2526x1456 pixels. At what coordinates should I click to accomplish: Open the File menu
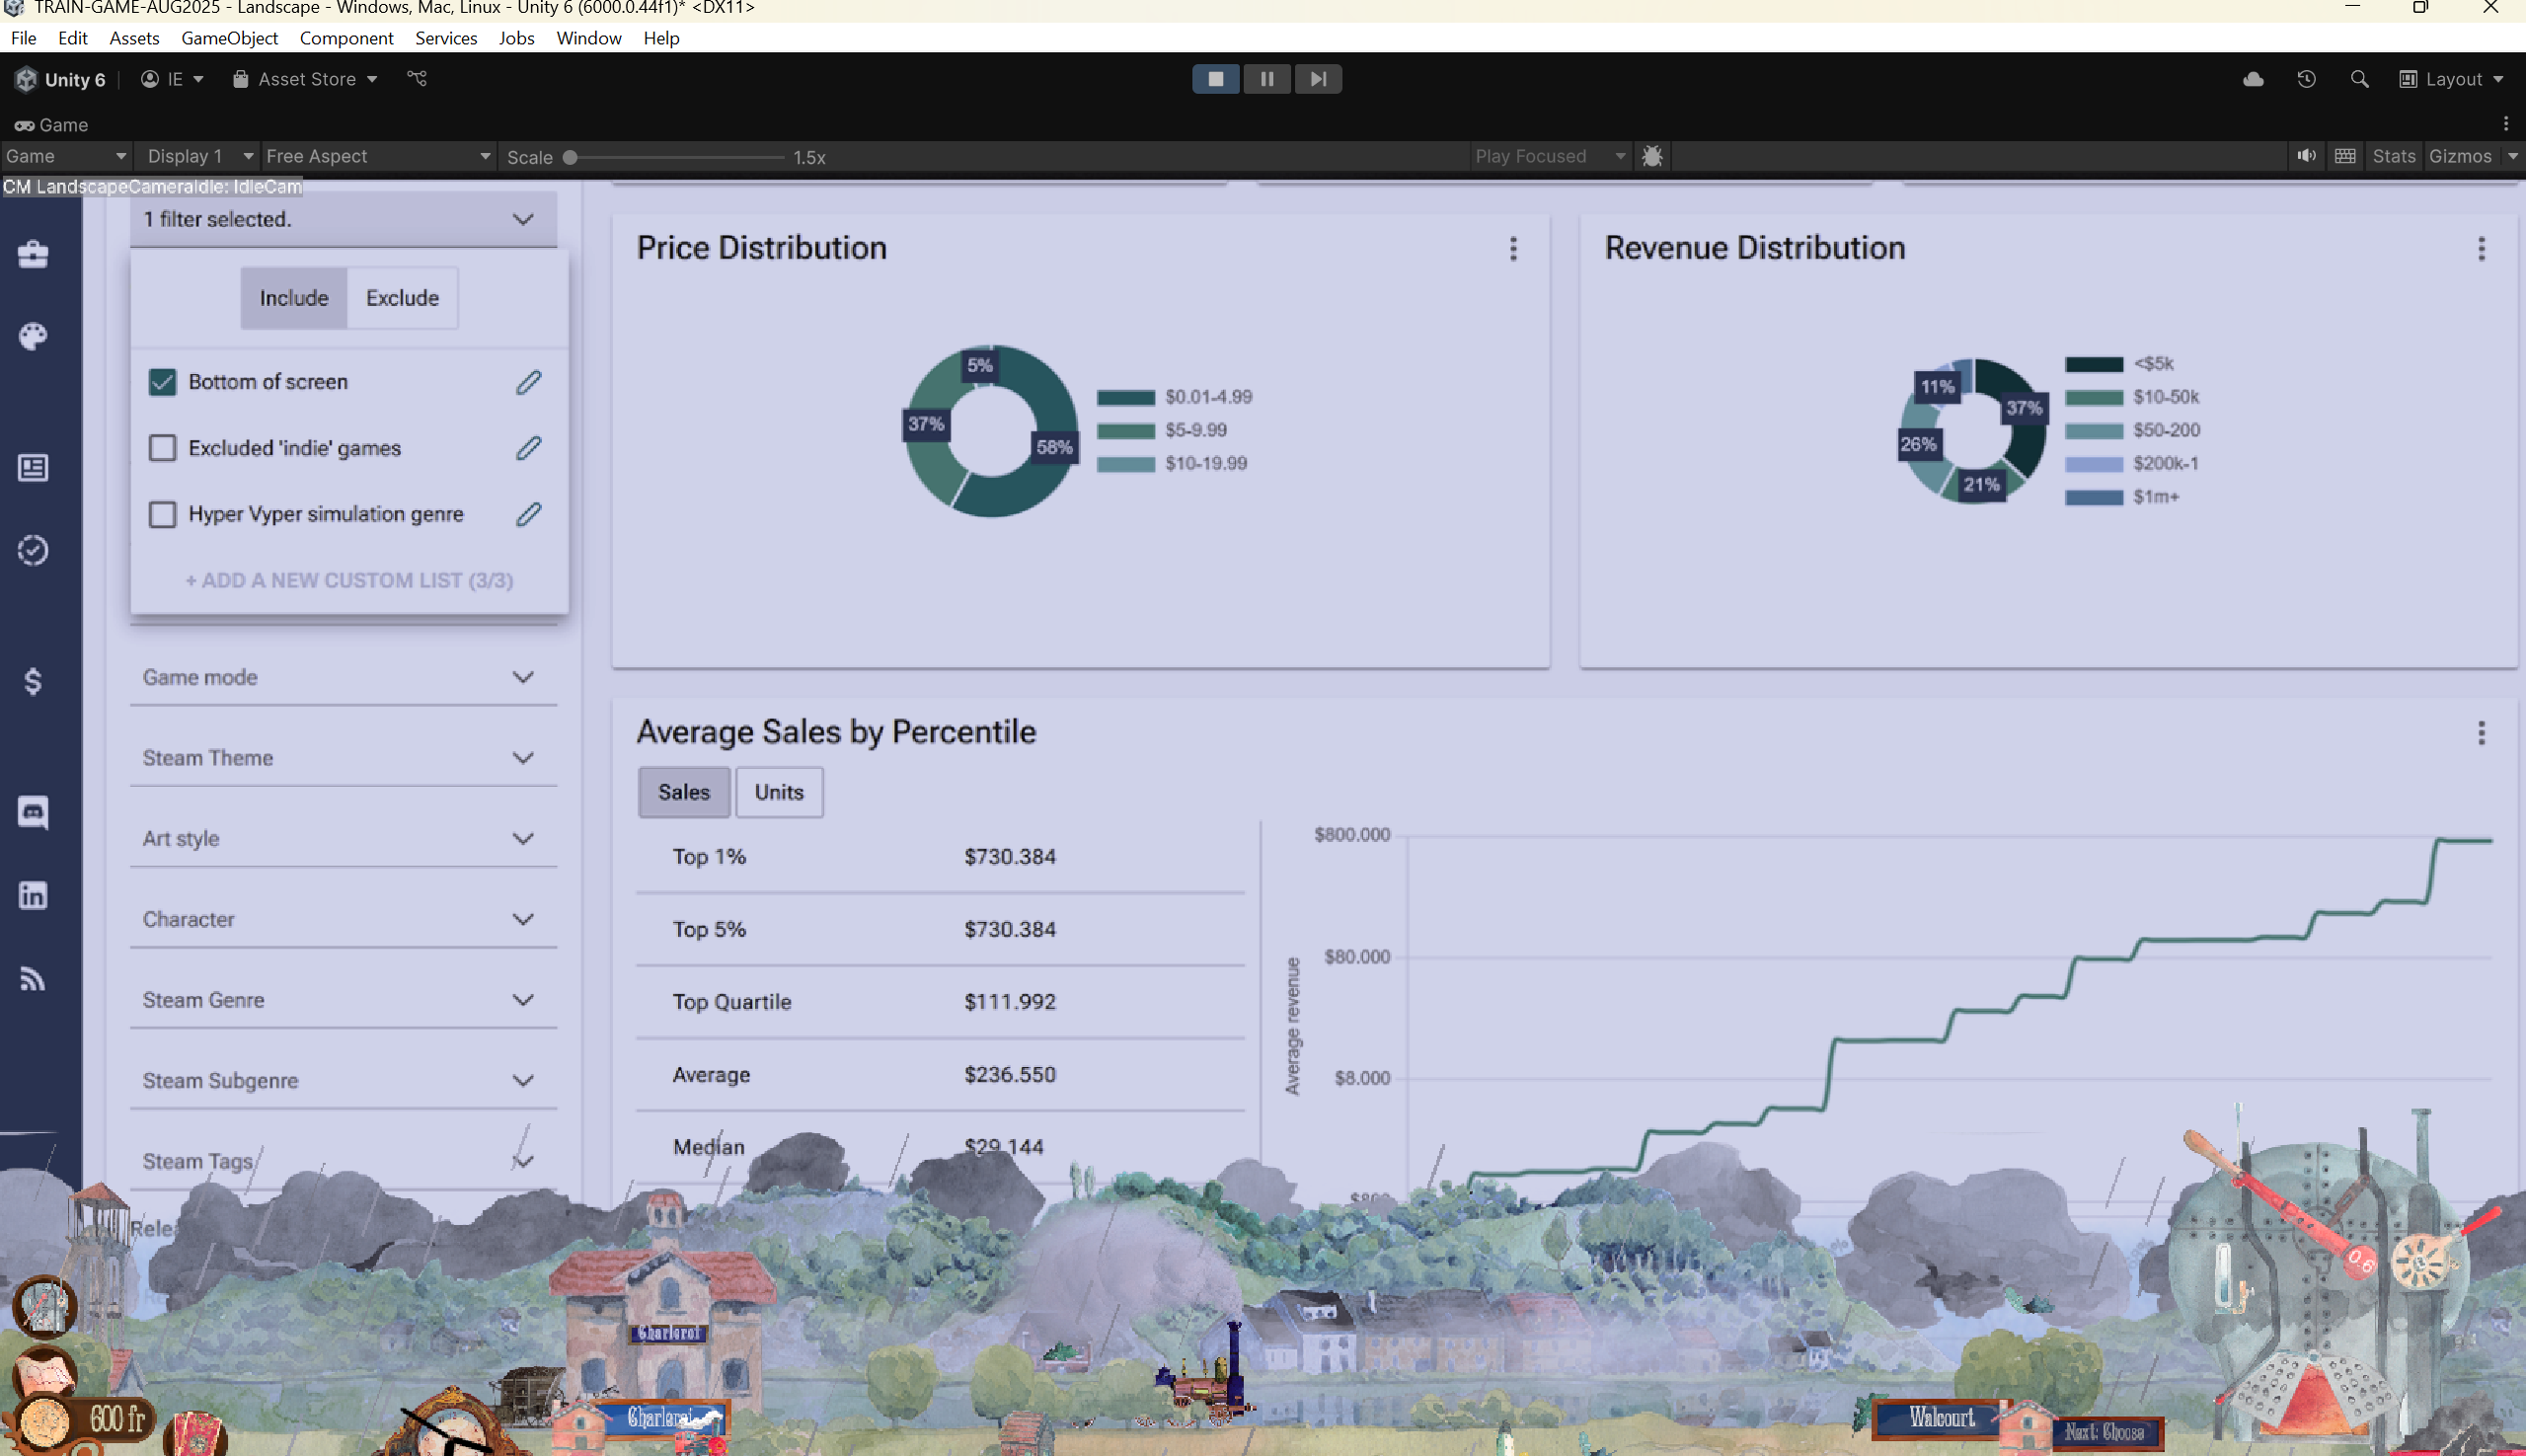point(24,38)
